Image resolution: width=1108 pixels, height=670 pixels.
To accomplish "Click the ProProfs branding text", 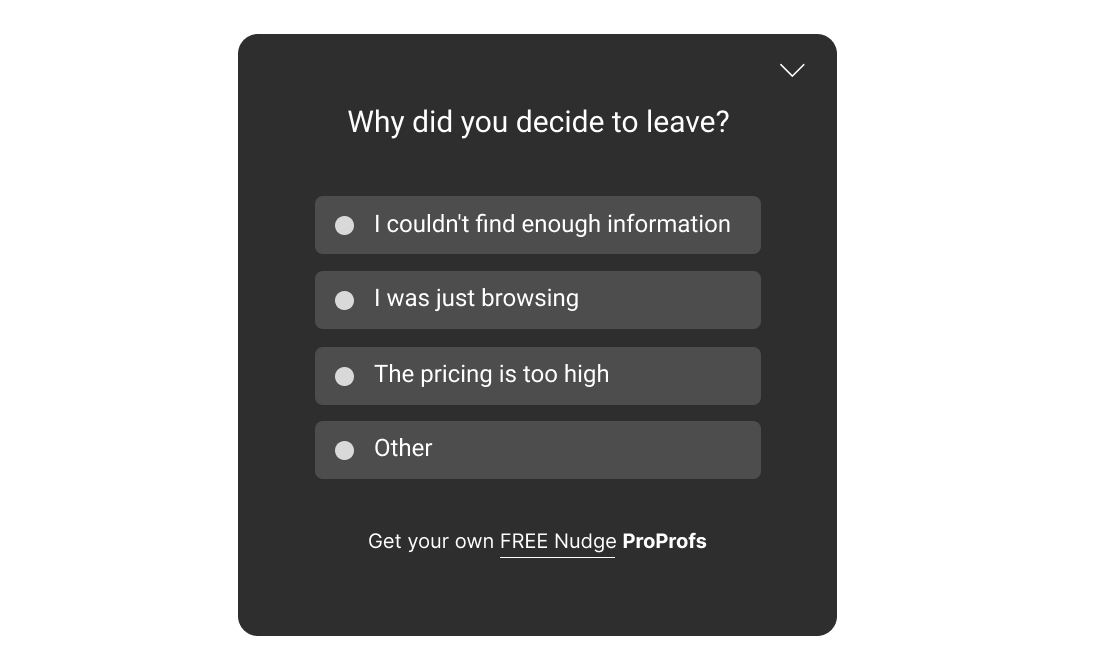I will tap(664, 541).
